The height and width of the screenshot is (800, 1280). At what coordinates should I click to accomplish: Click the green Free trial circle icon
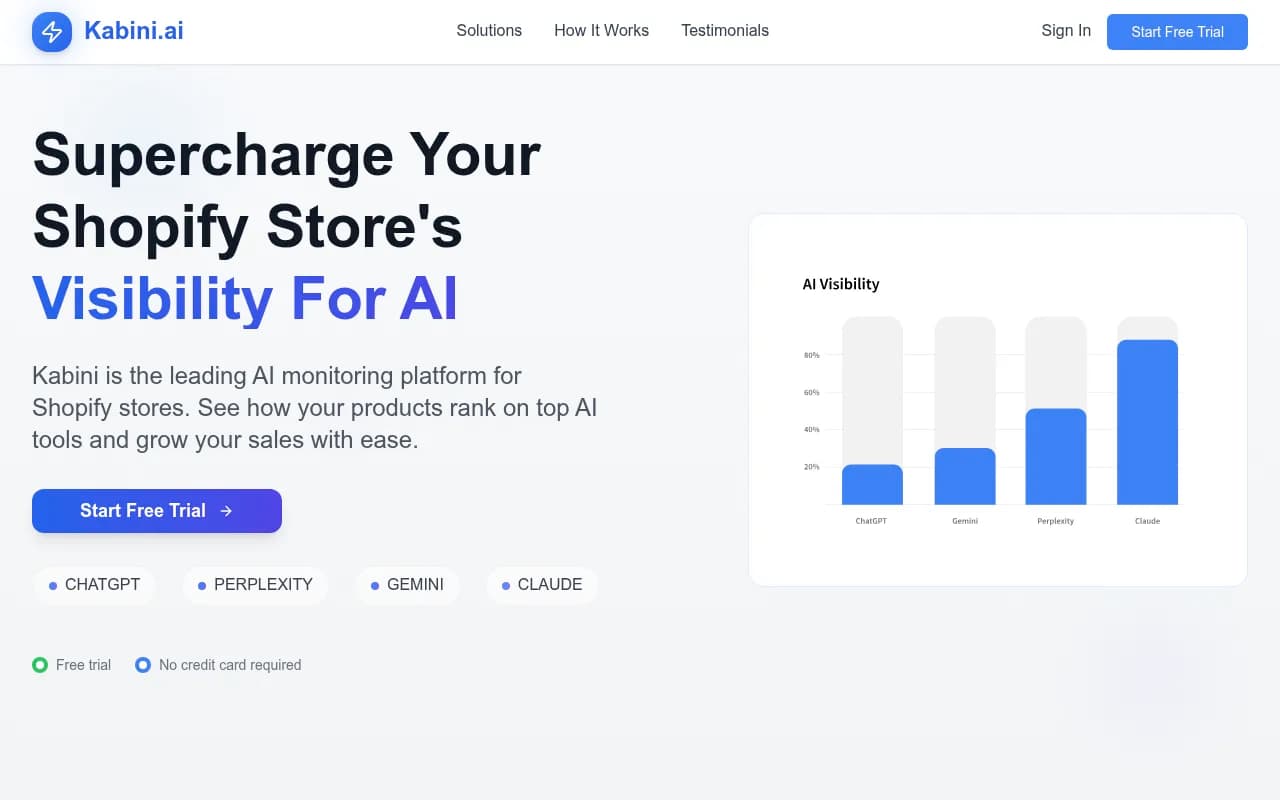pyautogui.click(x=40, y=665)
